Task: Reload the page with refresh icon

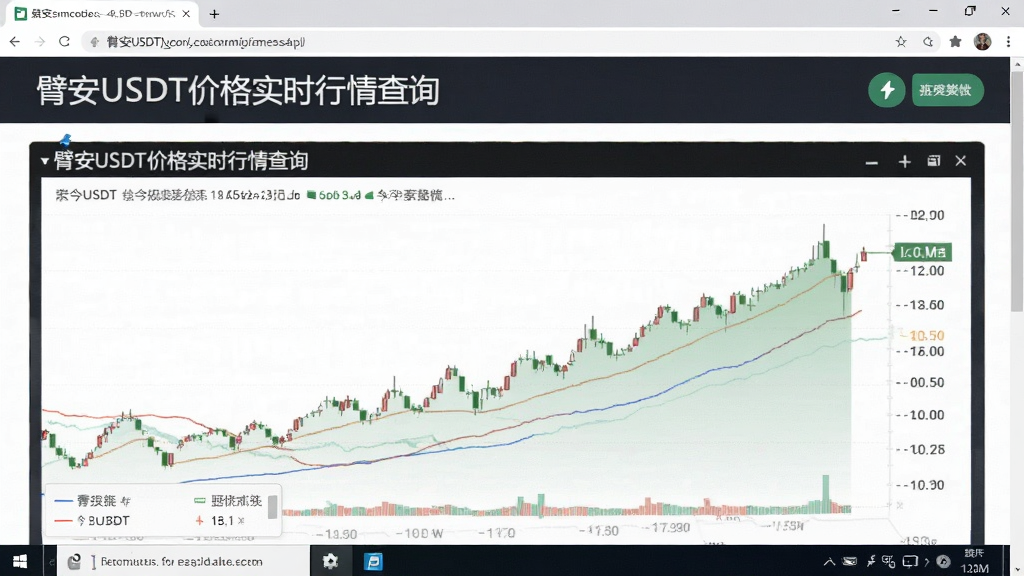Action: tap(64, 42)
